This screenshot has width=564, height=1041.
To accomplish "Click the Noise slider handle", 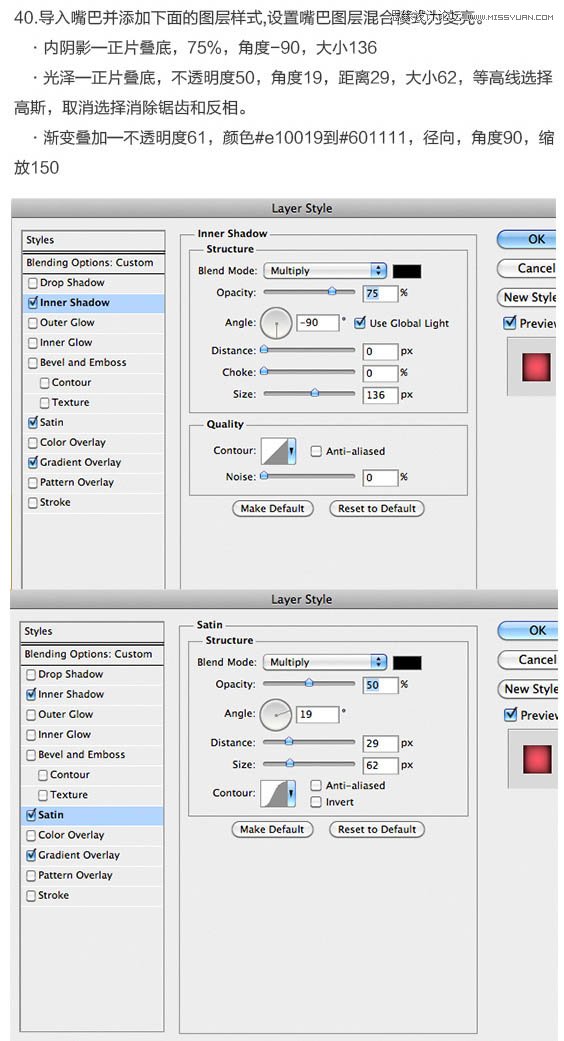I will 264,476.
